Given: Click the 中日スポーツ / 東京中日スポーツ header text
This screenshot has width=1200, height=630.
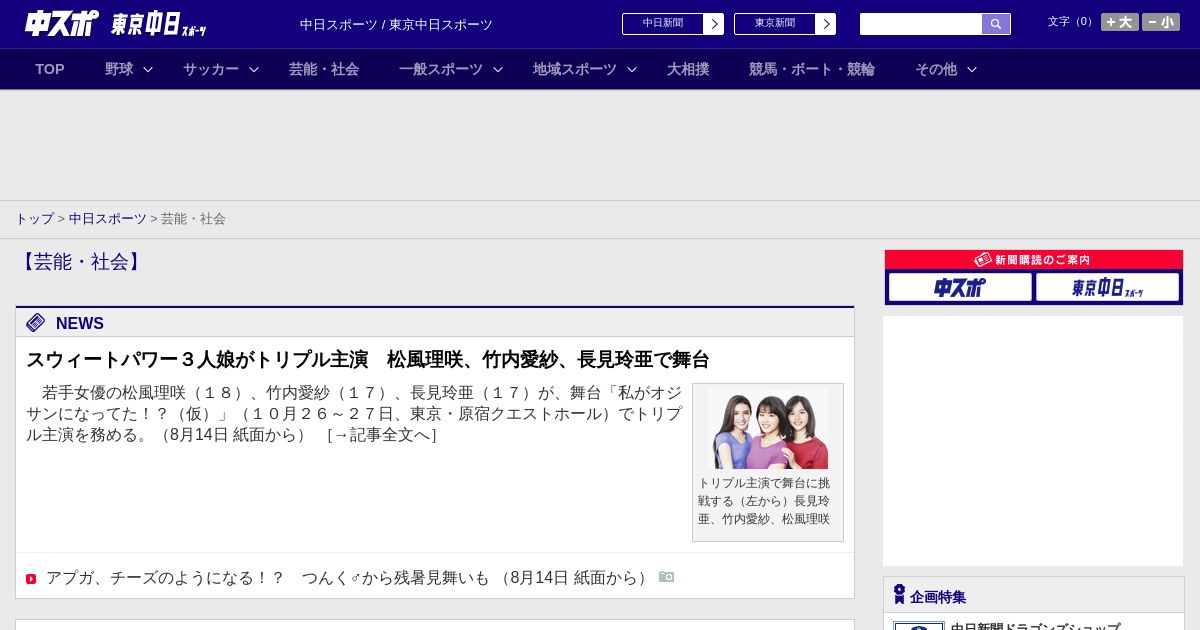Looking at the screenshot, I should [396, 25].
